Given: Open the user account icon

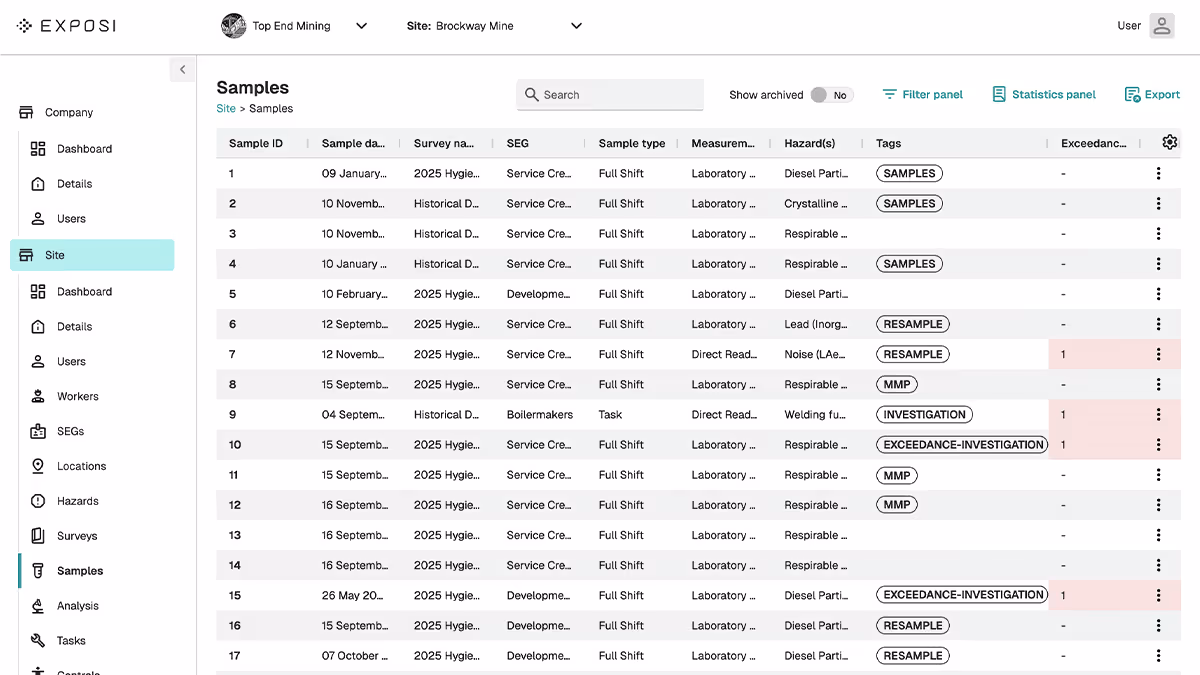Looking at the screenshot, I should pyautogui.click(x=1161, y=25).
